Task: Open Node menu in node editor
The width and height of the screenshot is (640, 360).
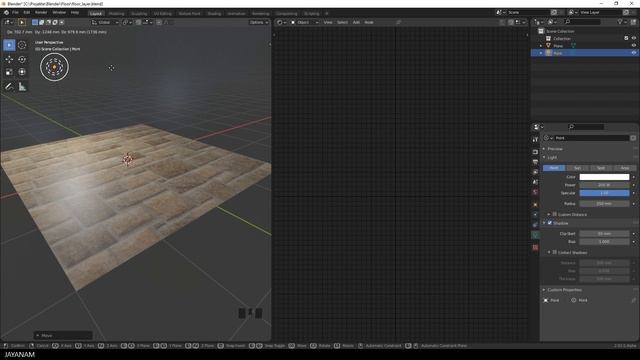Action: [x=369, y=22]
